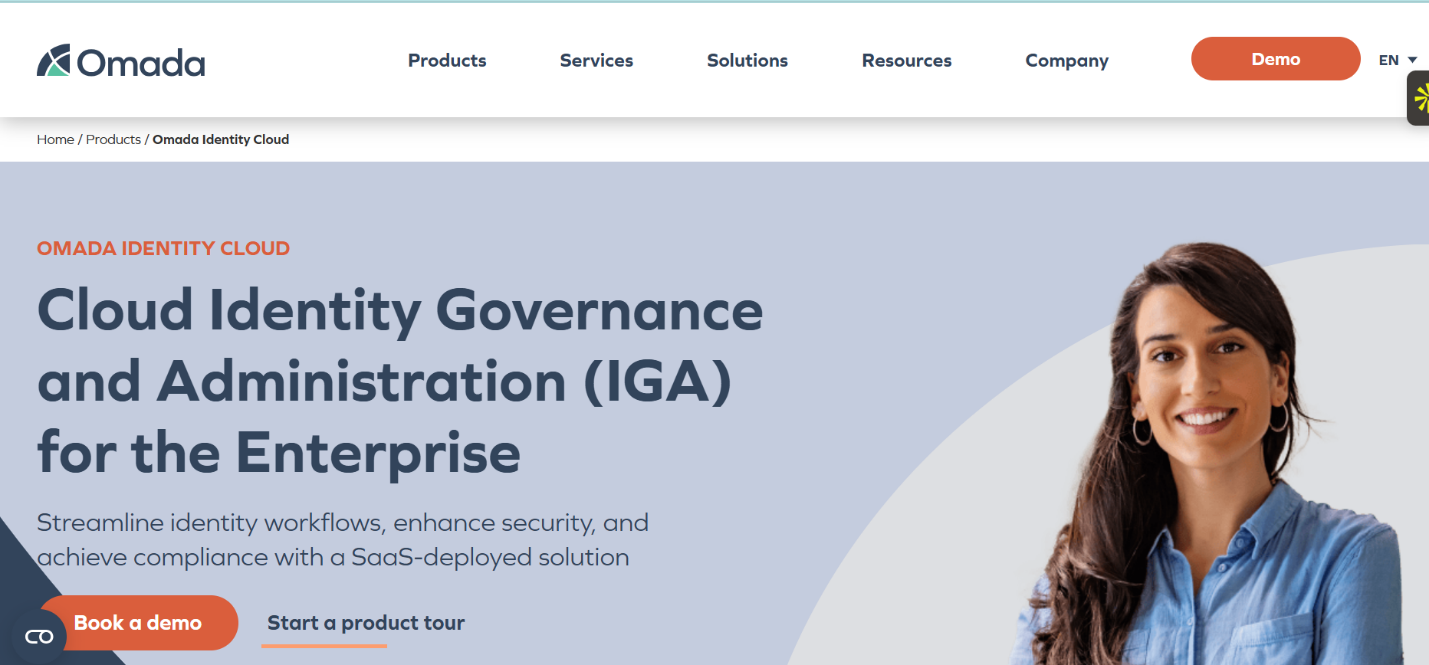Click the orange Demo button

point(1276,59)
